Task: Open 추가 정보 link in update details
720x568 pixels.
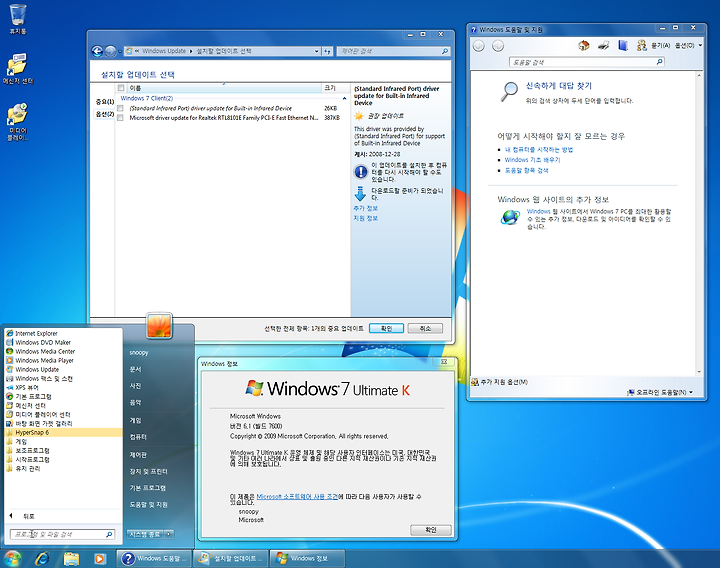Action: pyautogui.click(x=366, y=208)
